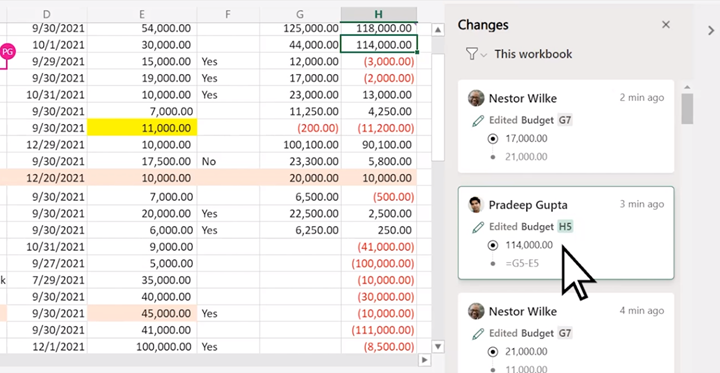Click Pradeep Gupta avatar in change card
Screen dimensions: 720x373
pos(476,205)
